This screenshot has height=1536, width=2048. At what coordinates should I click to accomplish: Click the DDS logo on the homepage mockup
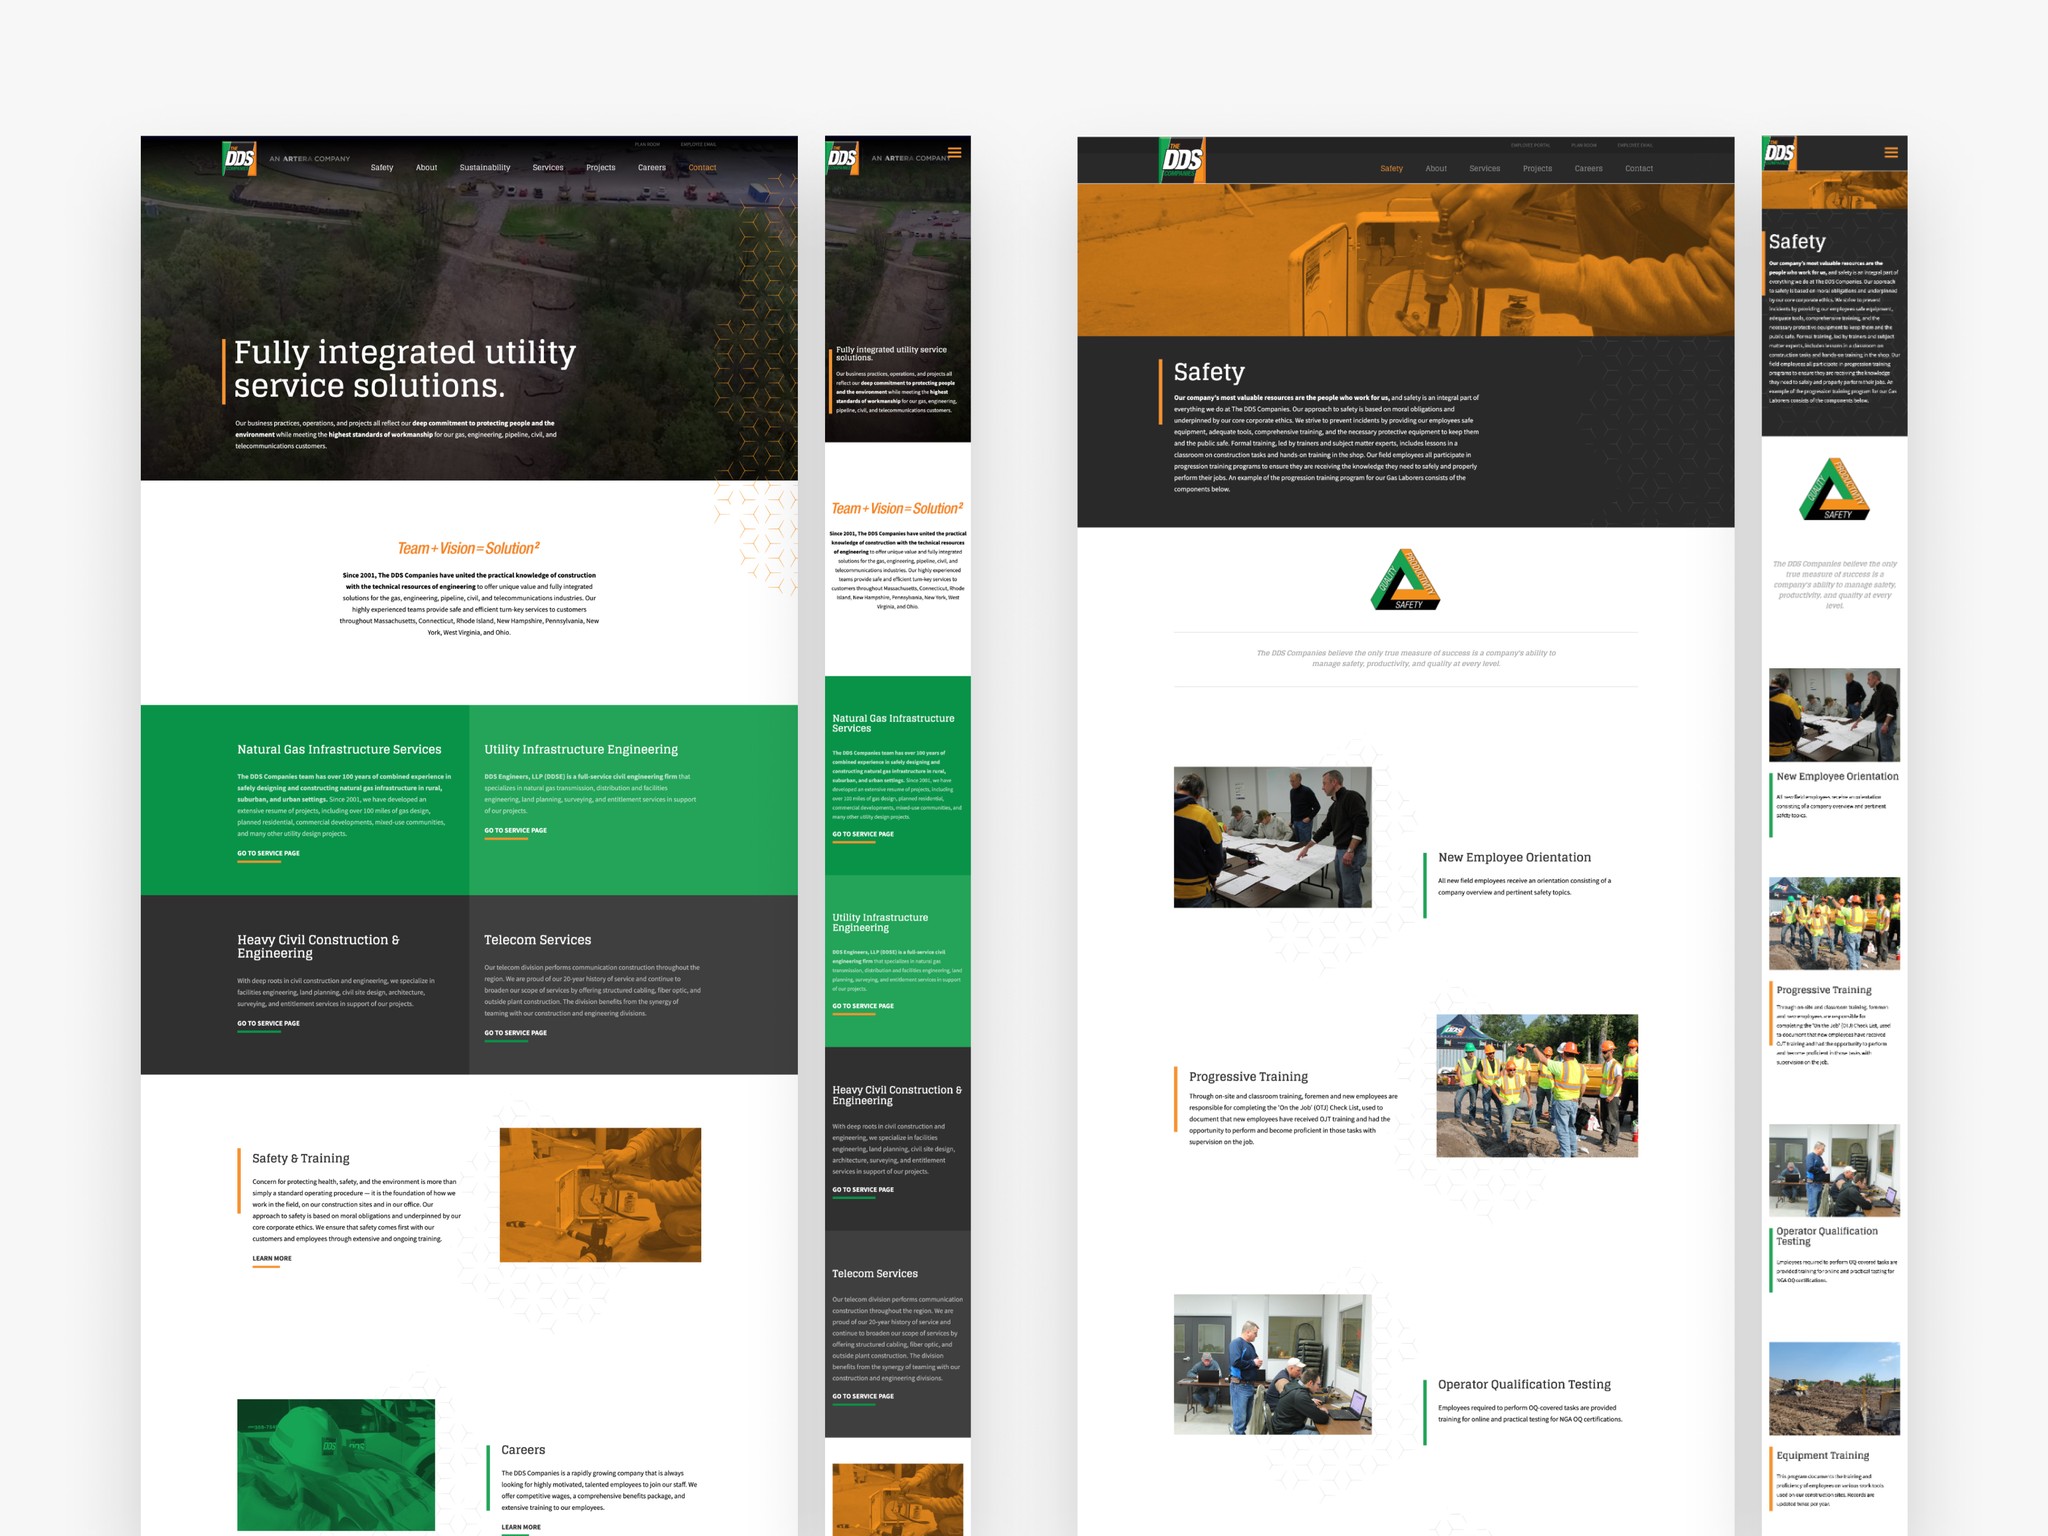tap(239, 158)
